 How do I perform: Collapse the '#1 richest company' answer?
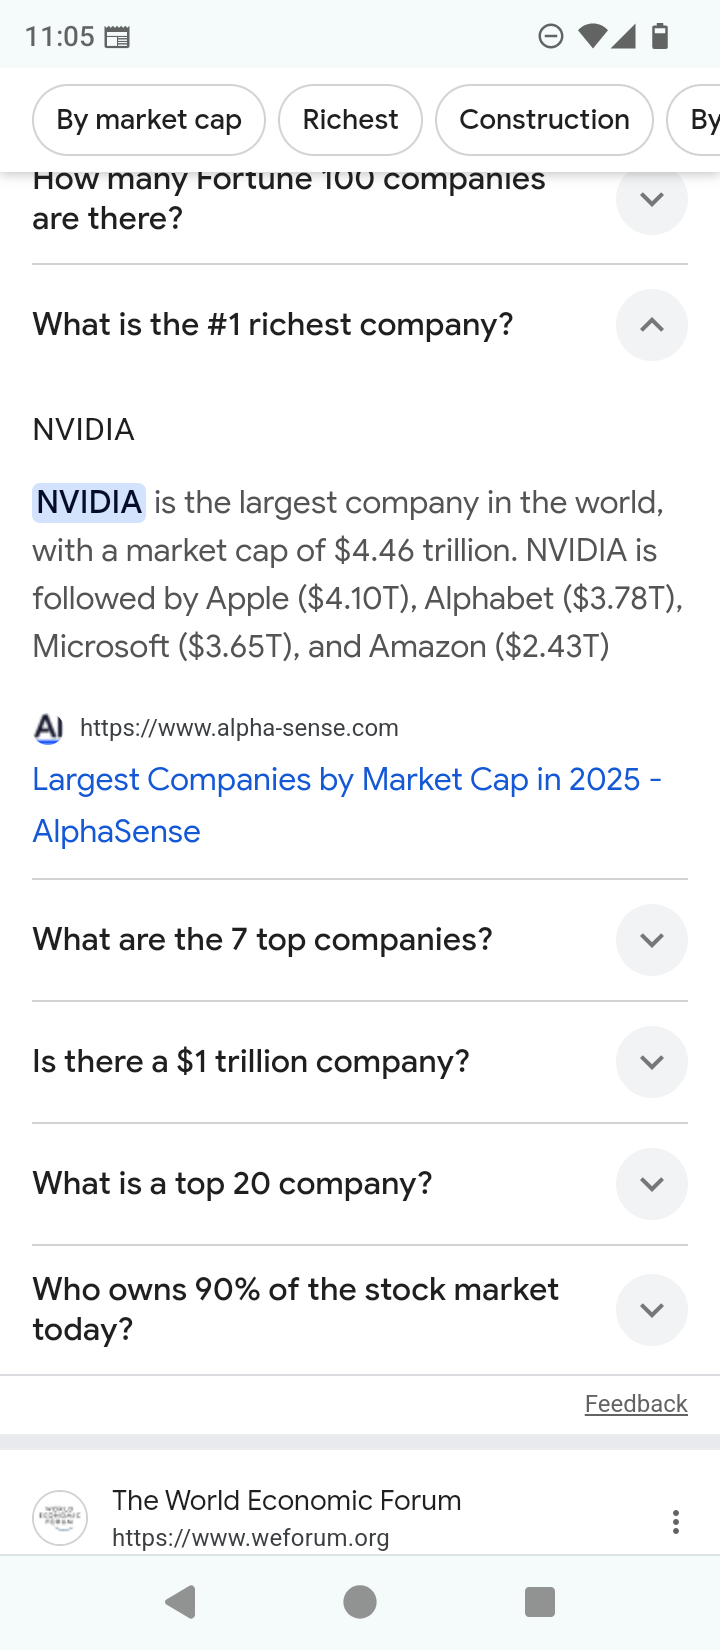pos(651,325)
